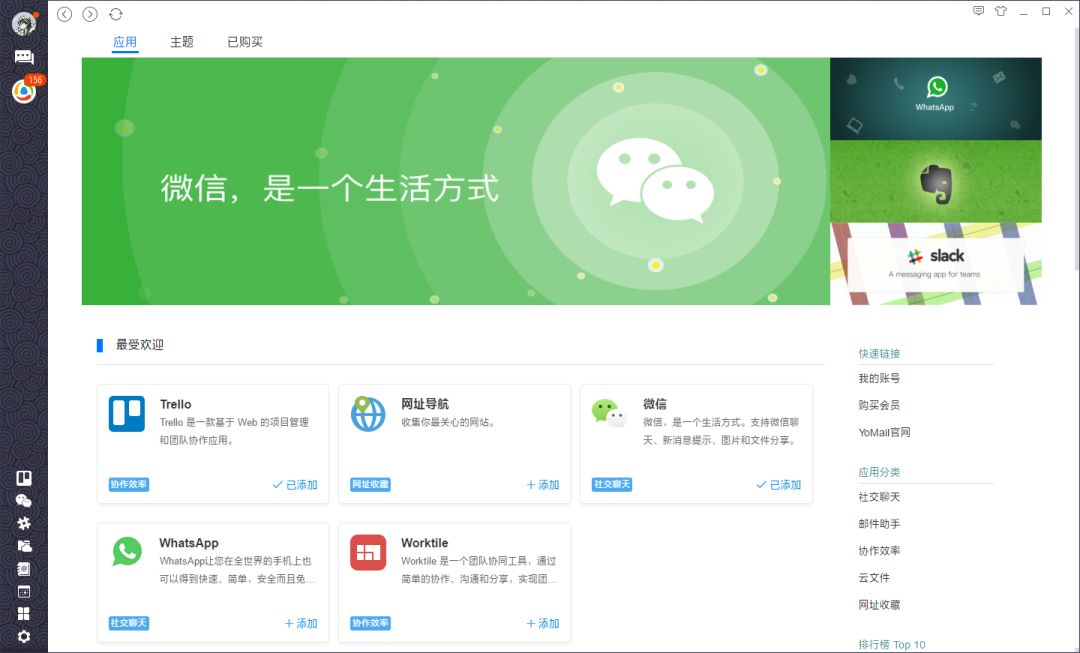
Task: Click 协作效率 tag on Trello card
Action: pyautogui.click(x=129, y=484)
